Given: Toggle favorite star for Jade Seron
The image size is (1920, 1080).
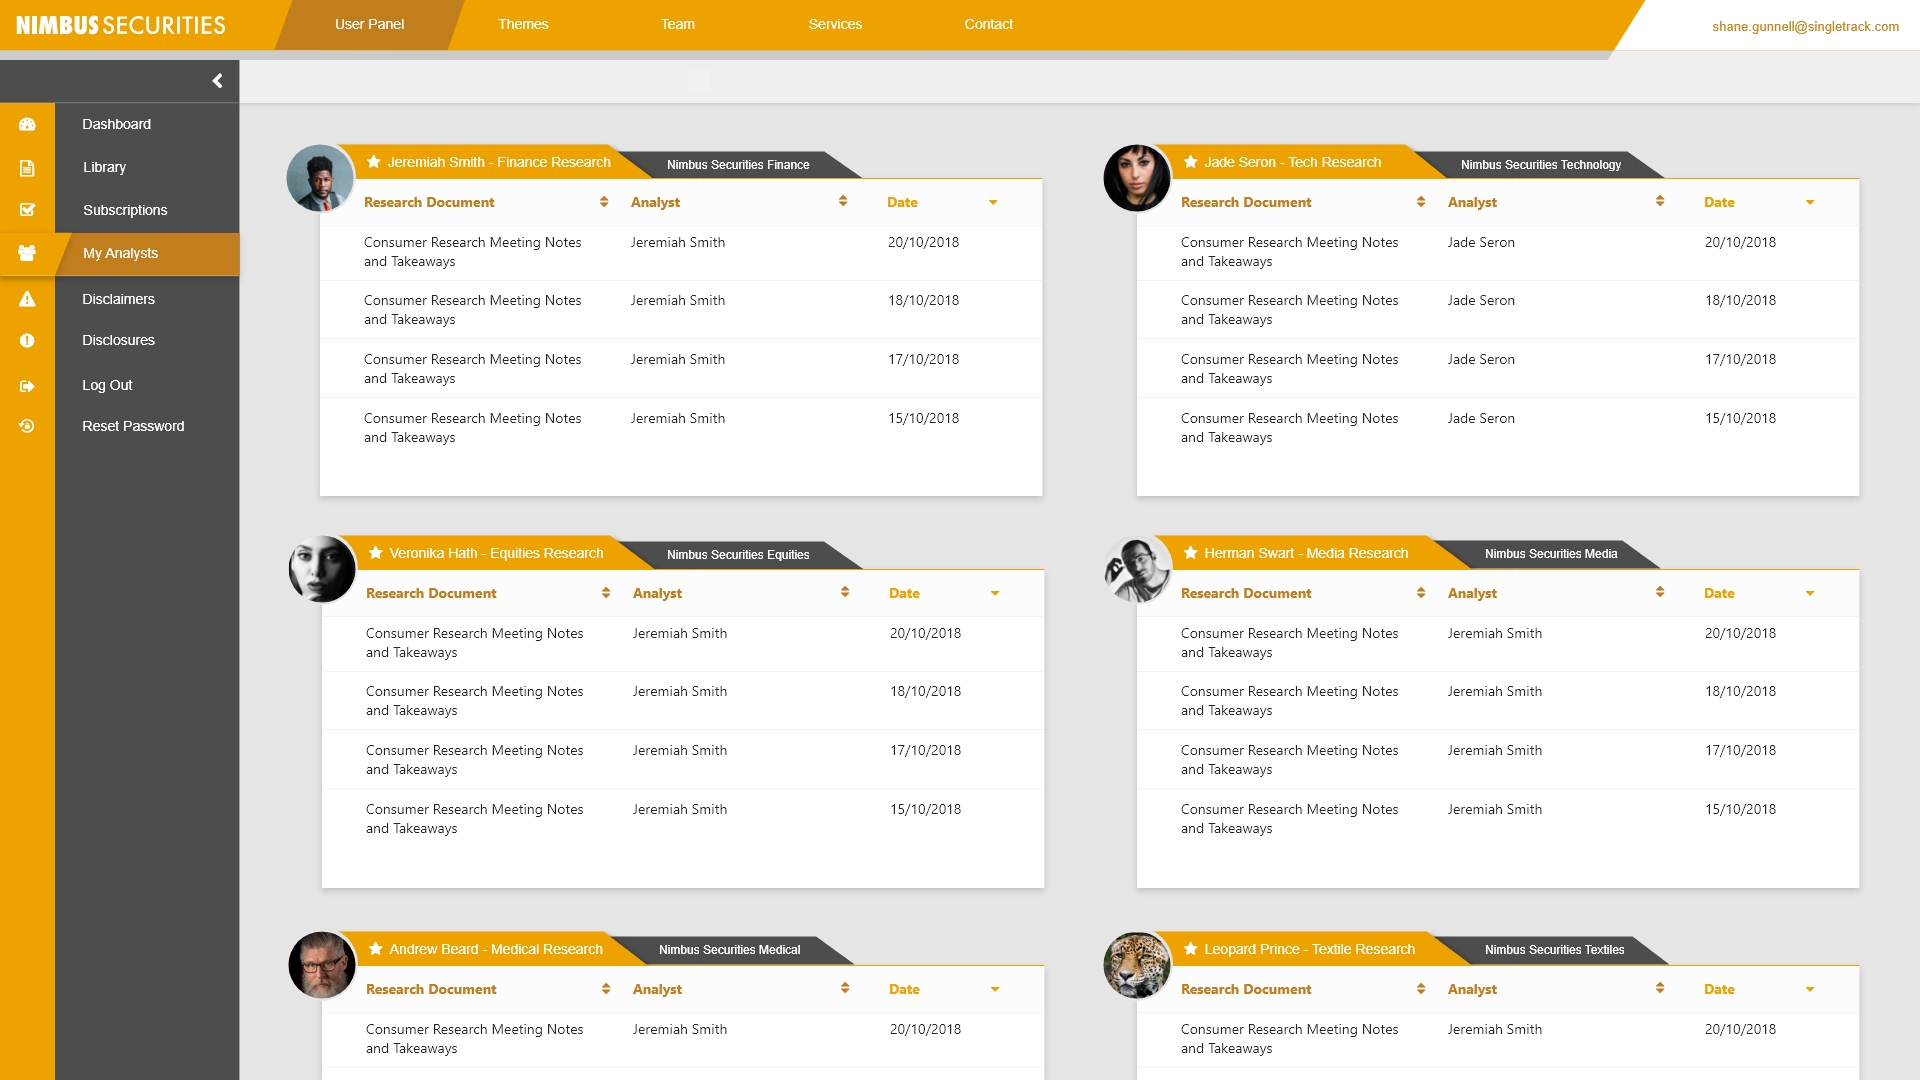Looking at the screenshot, I should click(x=1190, y=162).
